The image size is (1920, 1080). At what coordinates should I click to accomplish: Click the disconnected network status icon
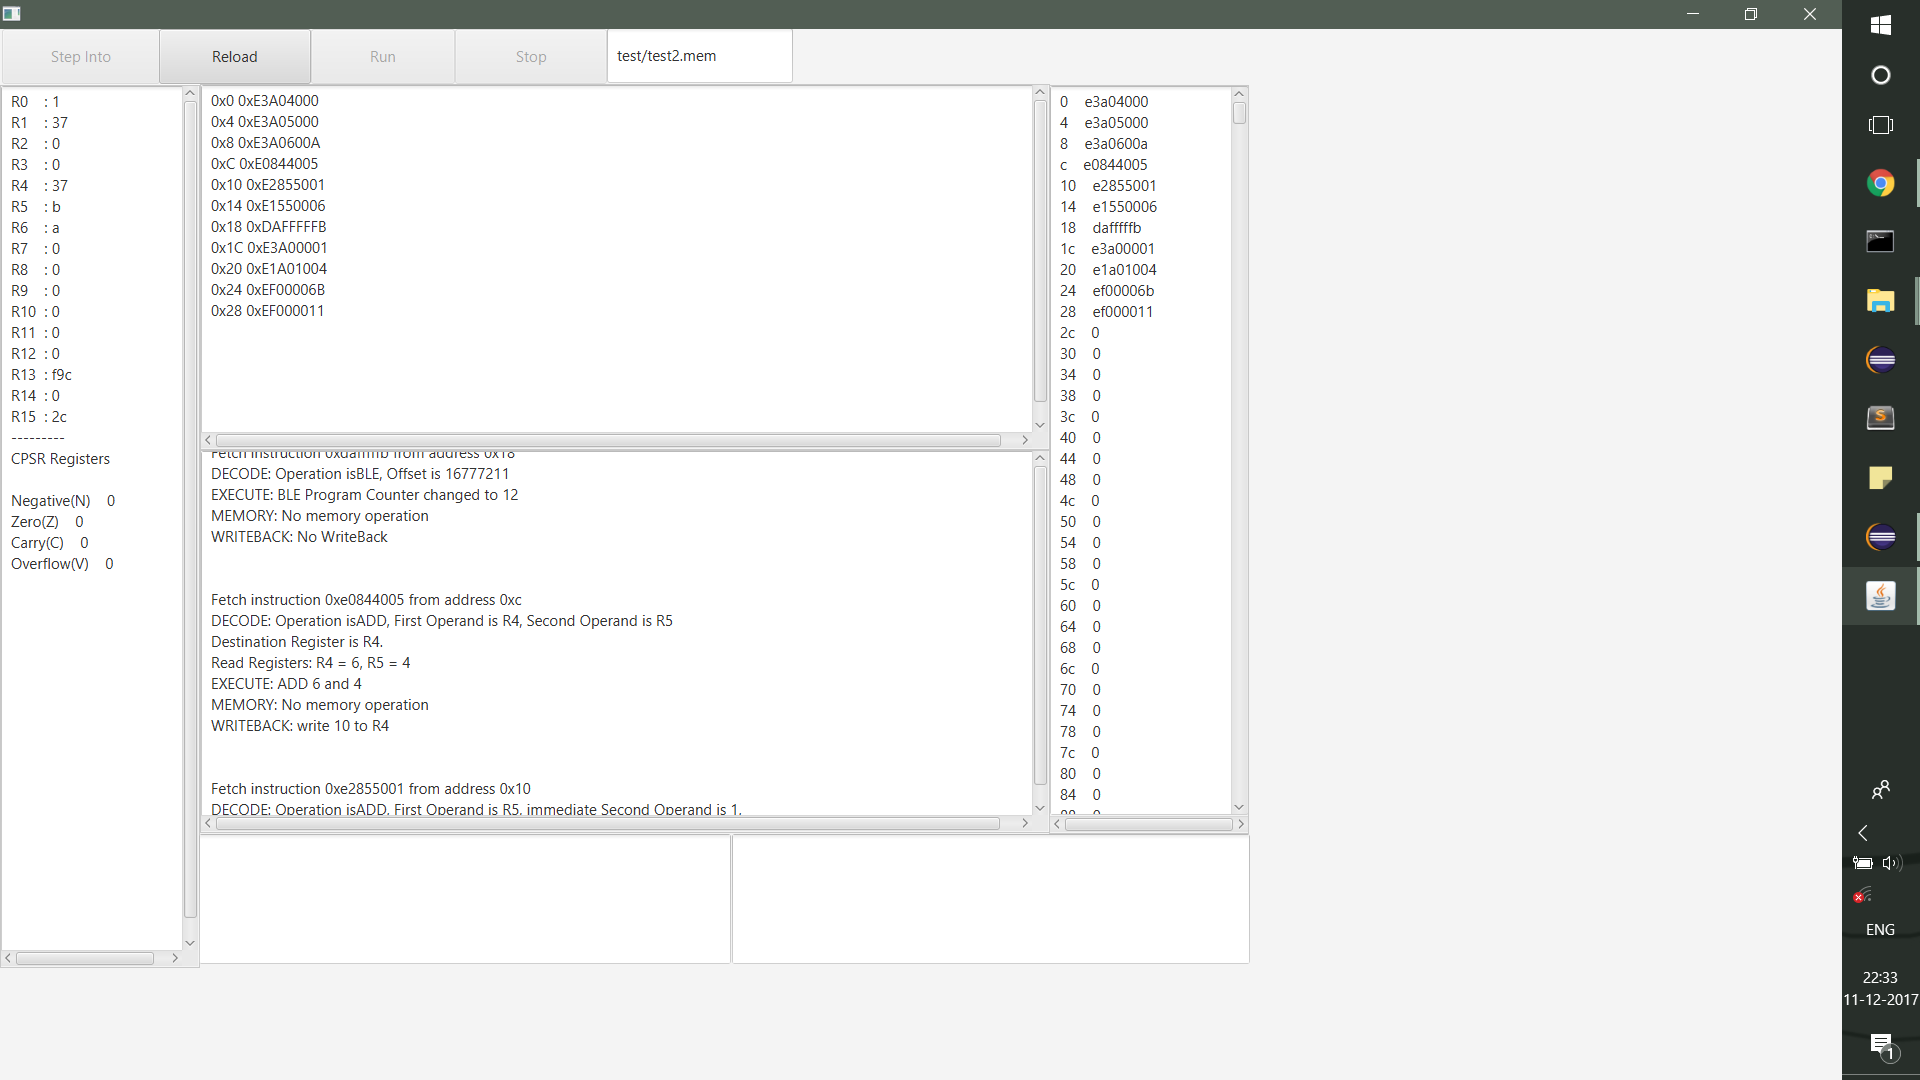click(x=1859, y=895)
